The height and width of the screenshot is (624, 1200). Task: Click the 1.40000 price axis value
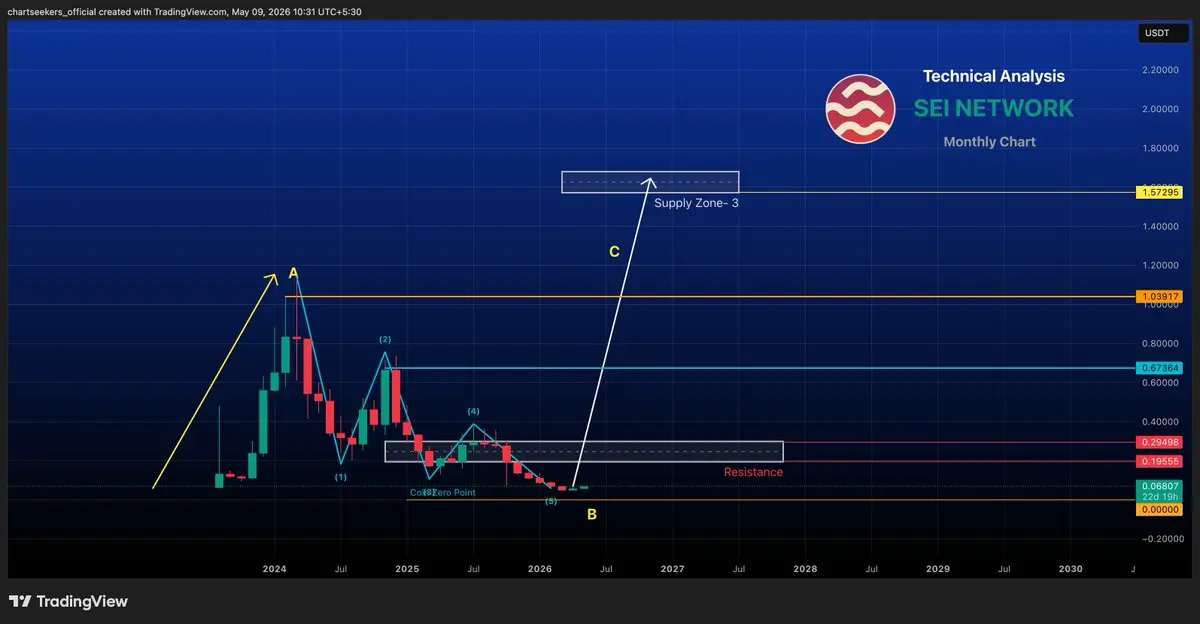tap(1159, 227)
